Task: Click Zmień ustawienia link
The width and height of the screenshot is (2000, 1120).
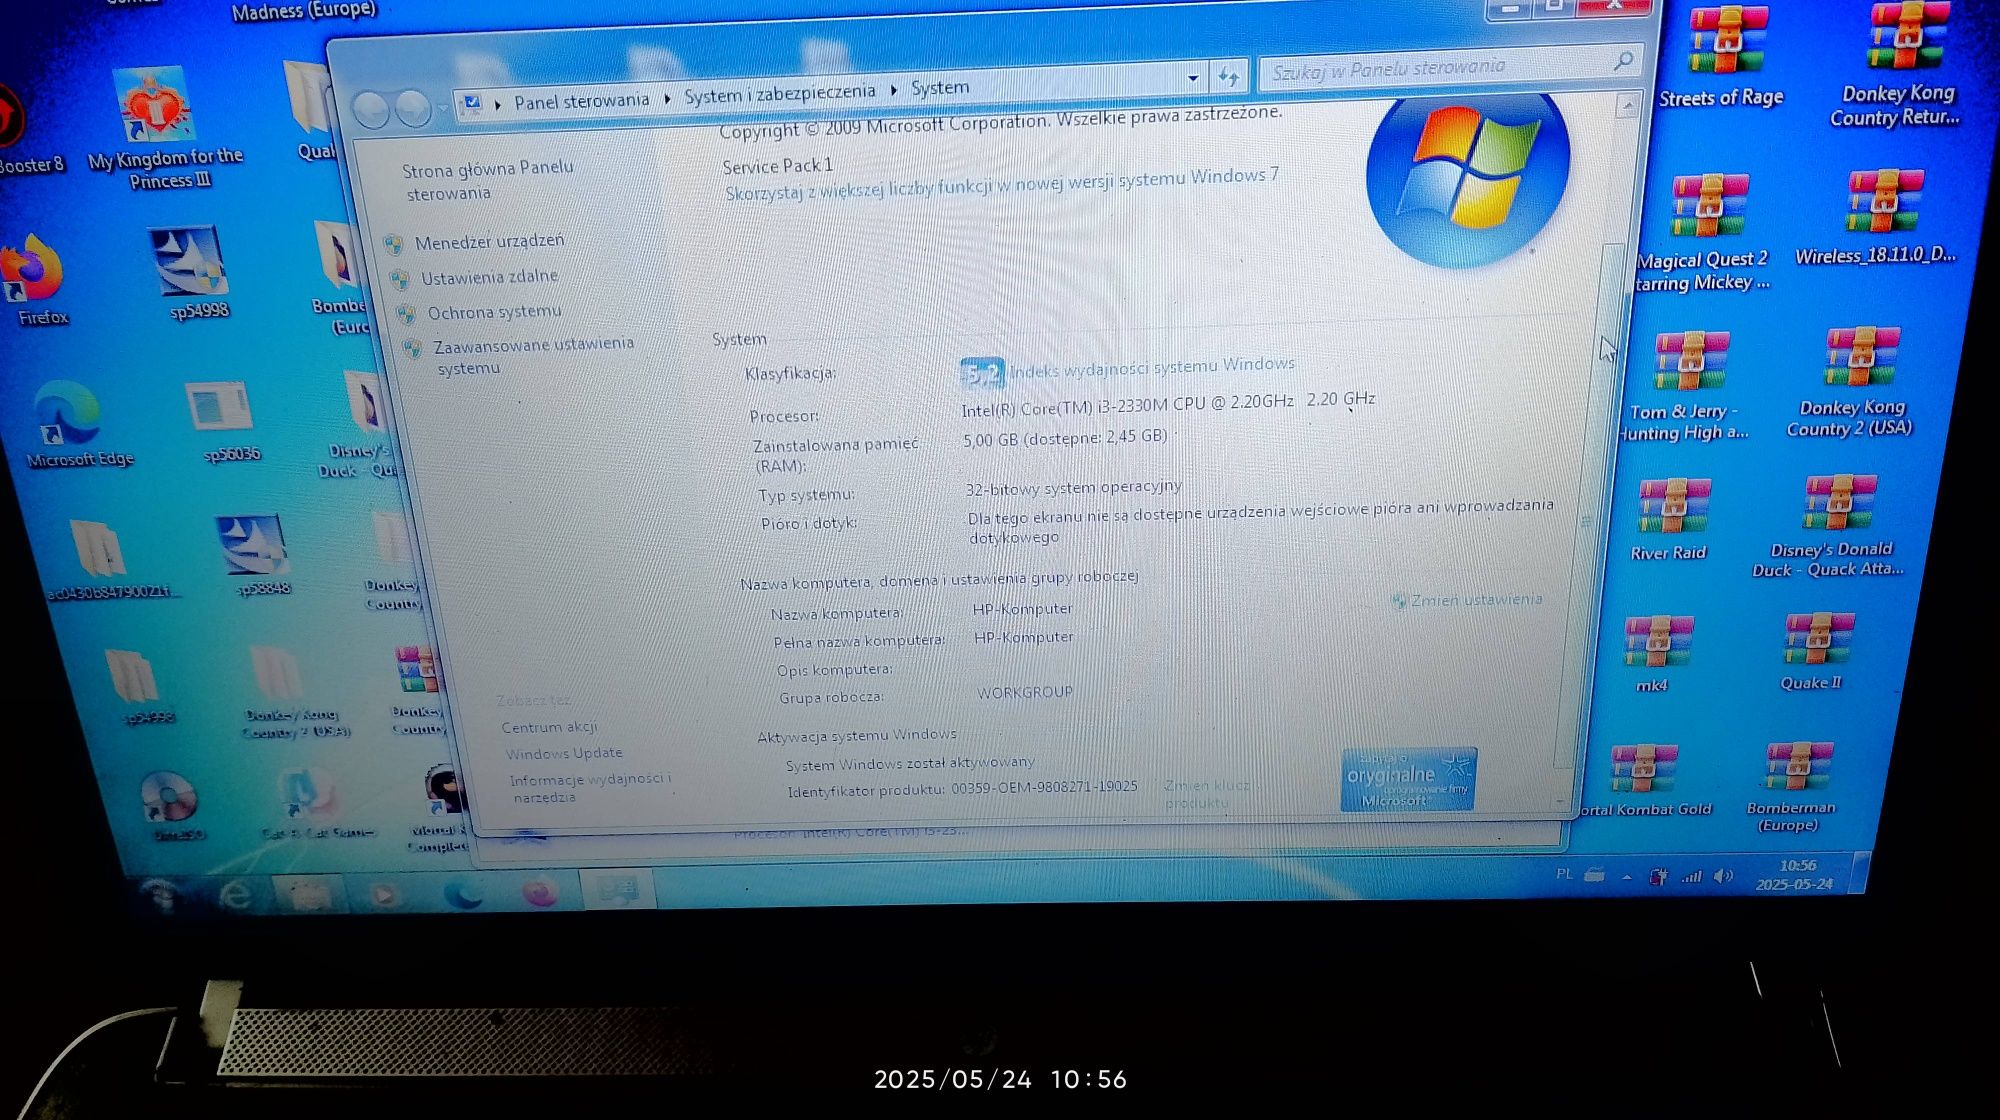Action: 1475,599
